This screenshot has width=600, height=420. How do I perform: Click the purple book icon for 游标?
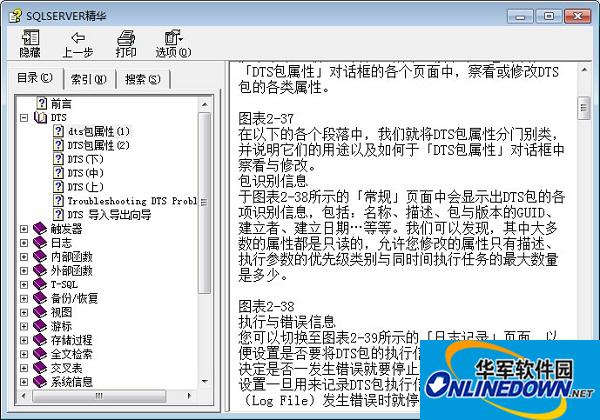click(x=40, y=326)
